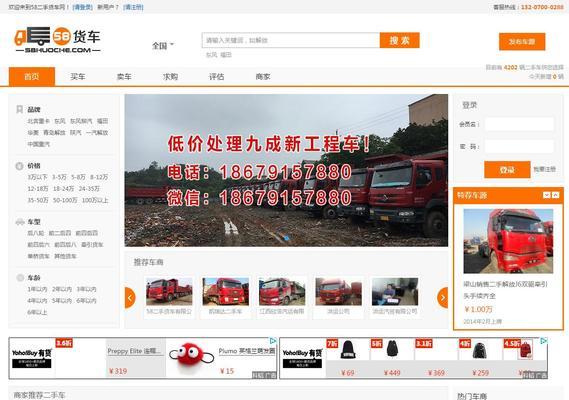Filter by price 3-5万
This screenshot has height=400, width=569.
(x=59, y=177)
